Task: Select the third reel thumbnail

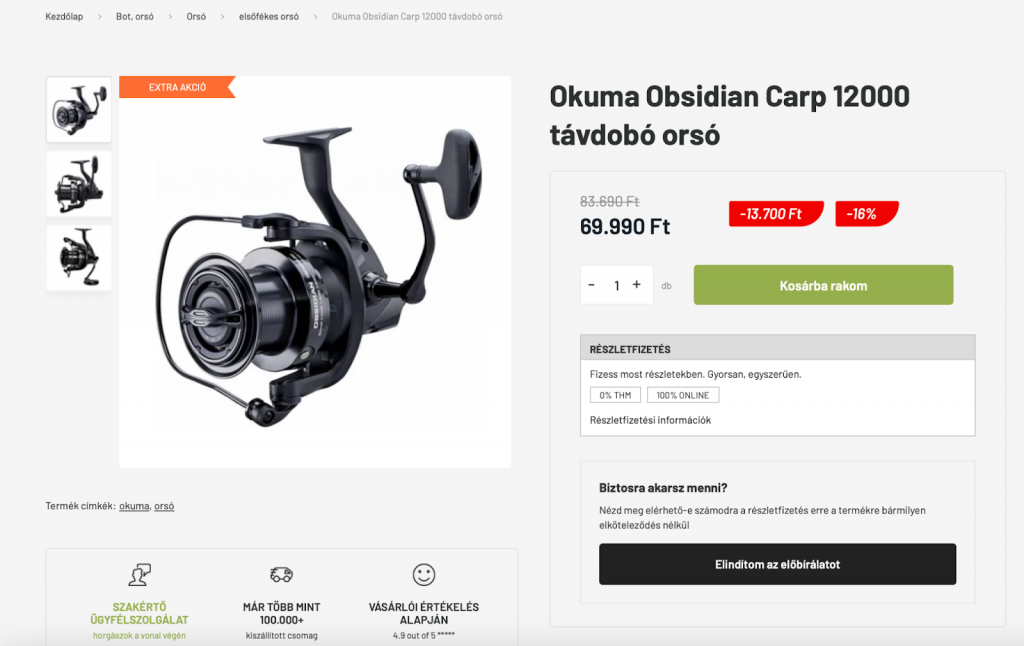Action: coord(79,258)
